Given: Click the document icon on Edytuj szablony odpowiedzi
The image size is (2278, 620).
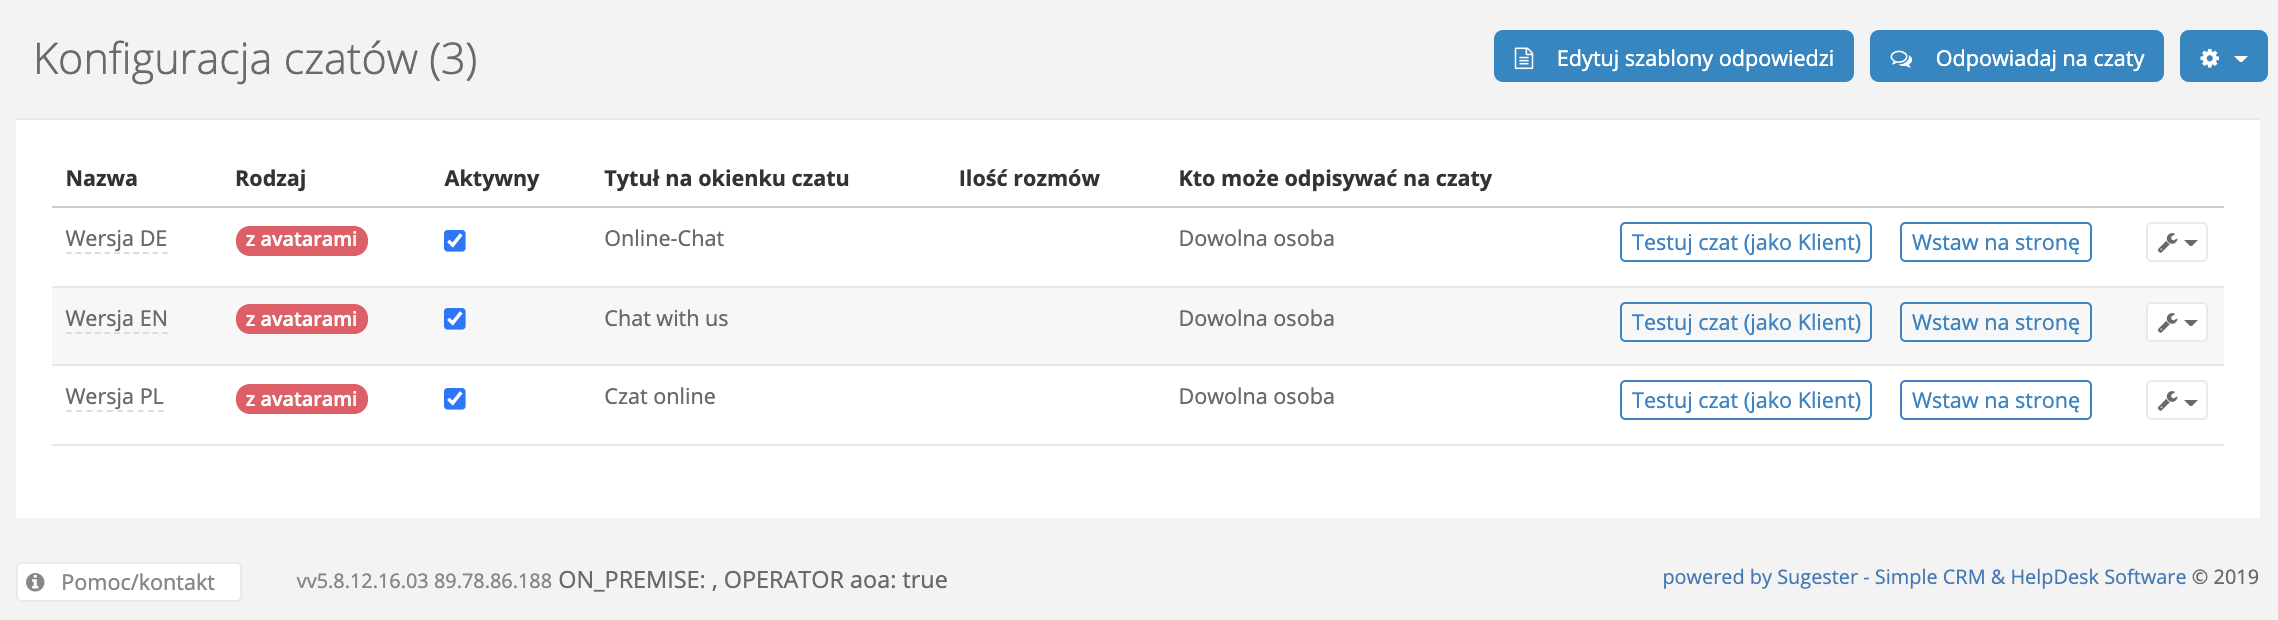Looking at the screenshot, I should click(1524, 58).
